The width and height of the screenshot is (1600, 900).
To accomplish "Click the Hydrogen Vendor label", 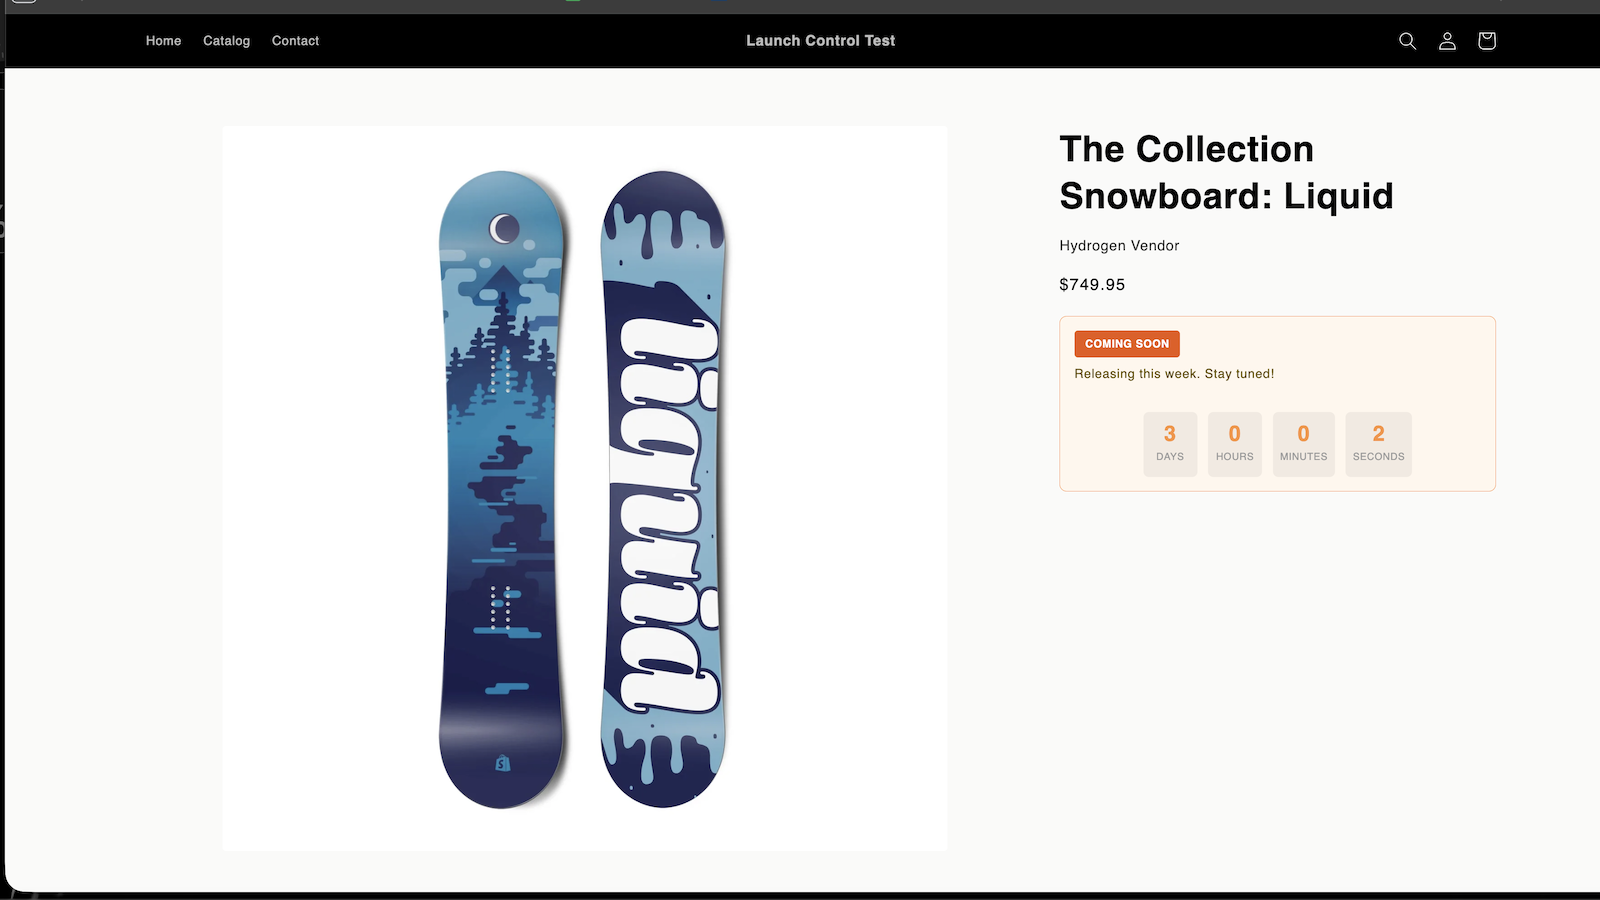I will 1119,245.
